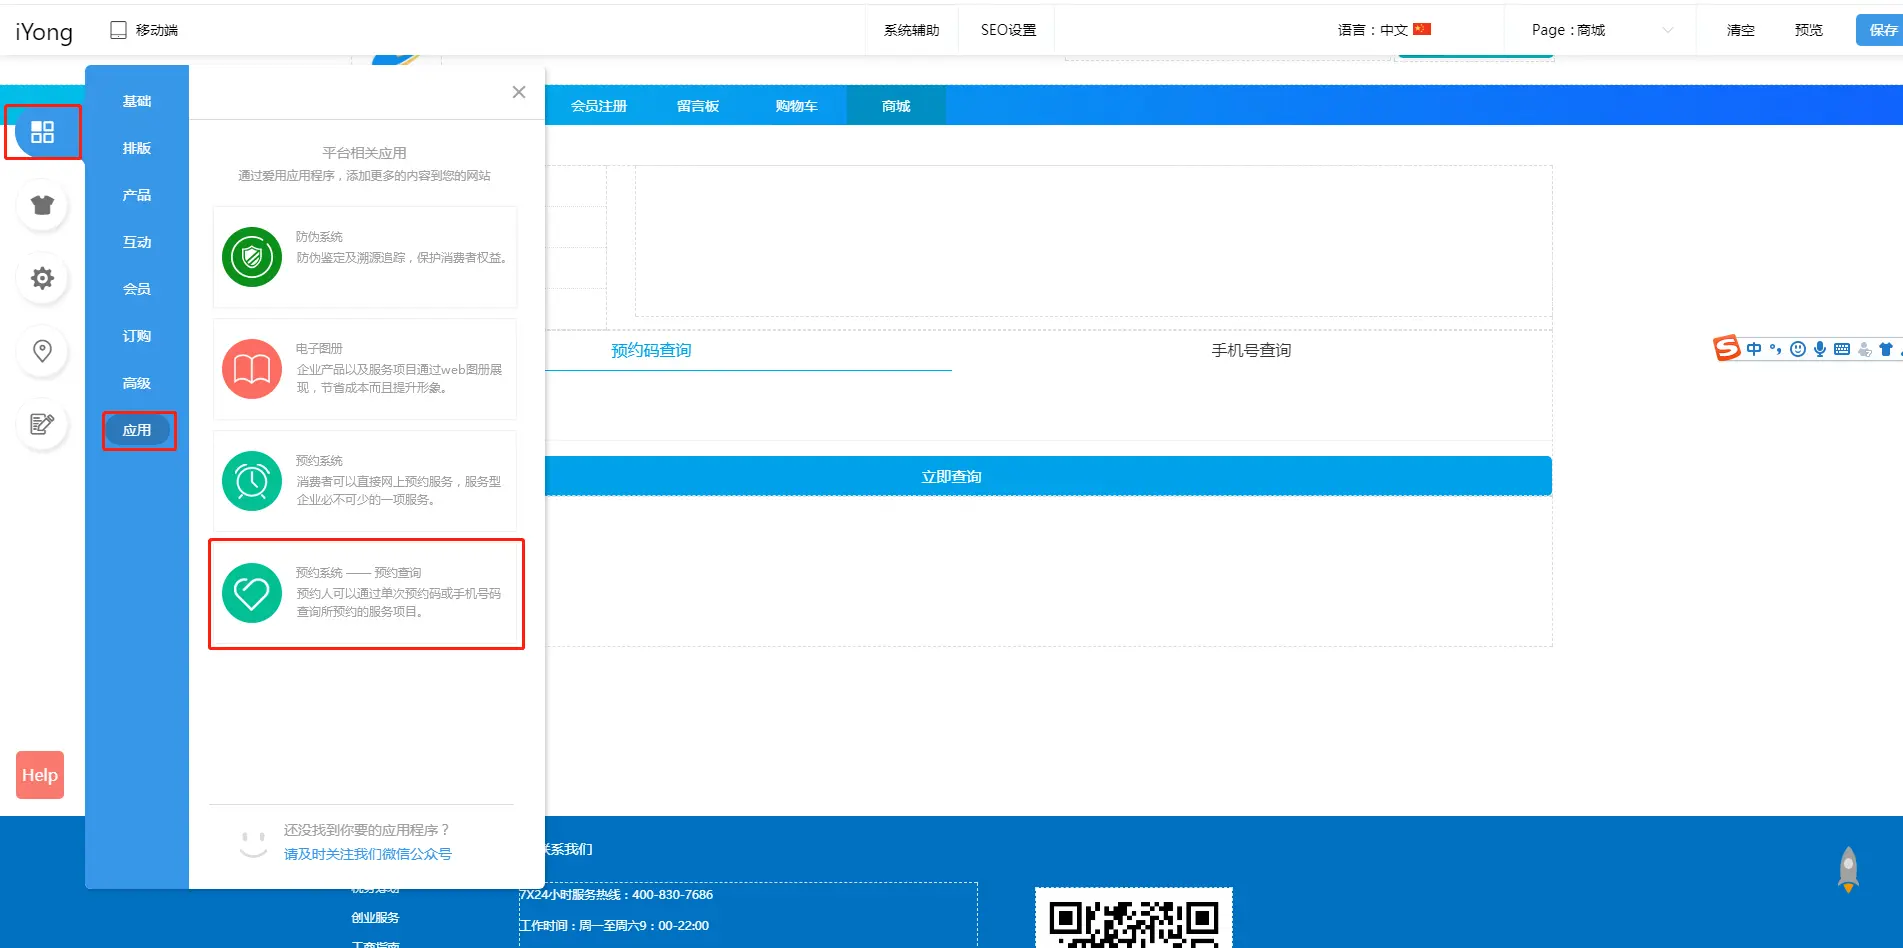
Task: Select the green shield 防伪系统 app icon
Action: point(252,257)
